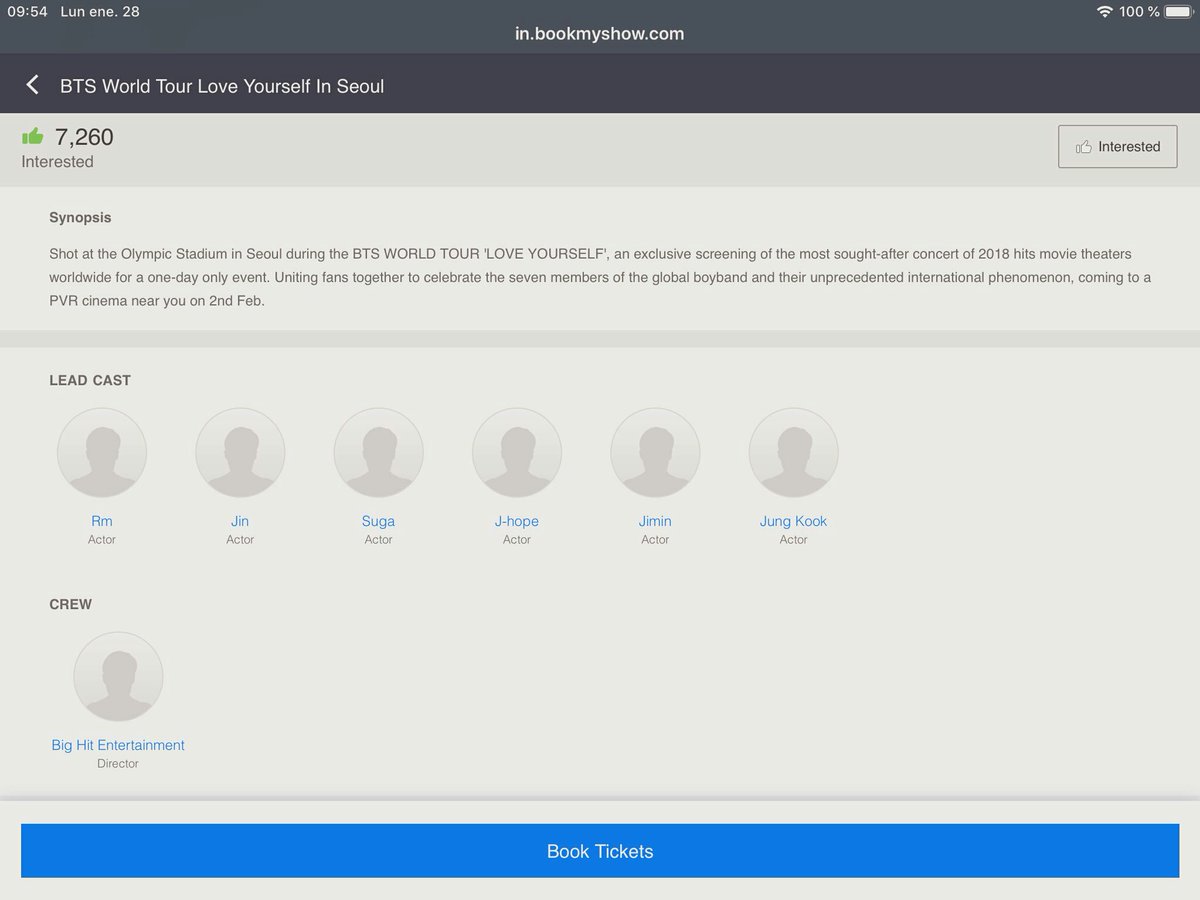Open Jin's cast avatar
1200x900 pixels.
pos(240,453)
